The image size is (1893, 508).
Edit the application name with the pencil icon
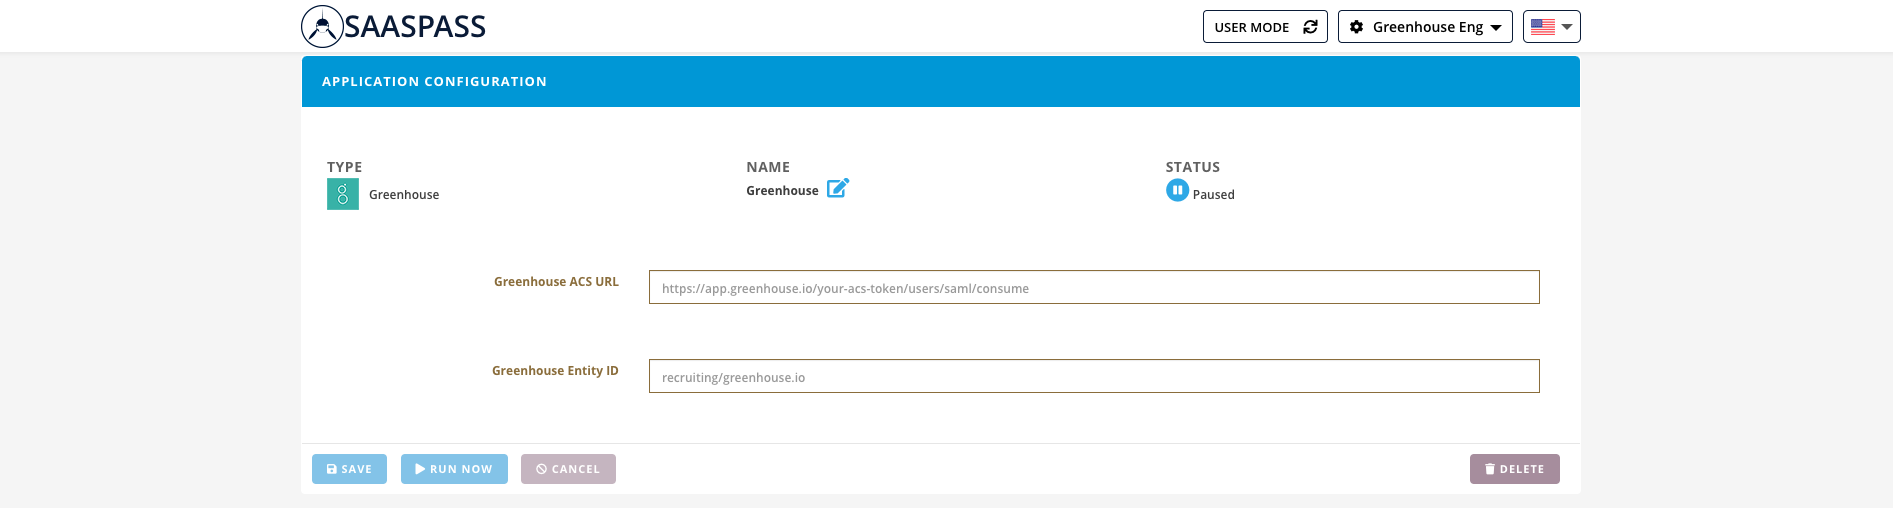point(838,188)
